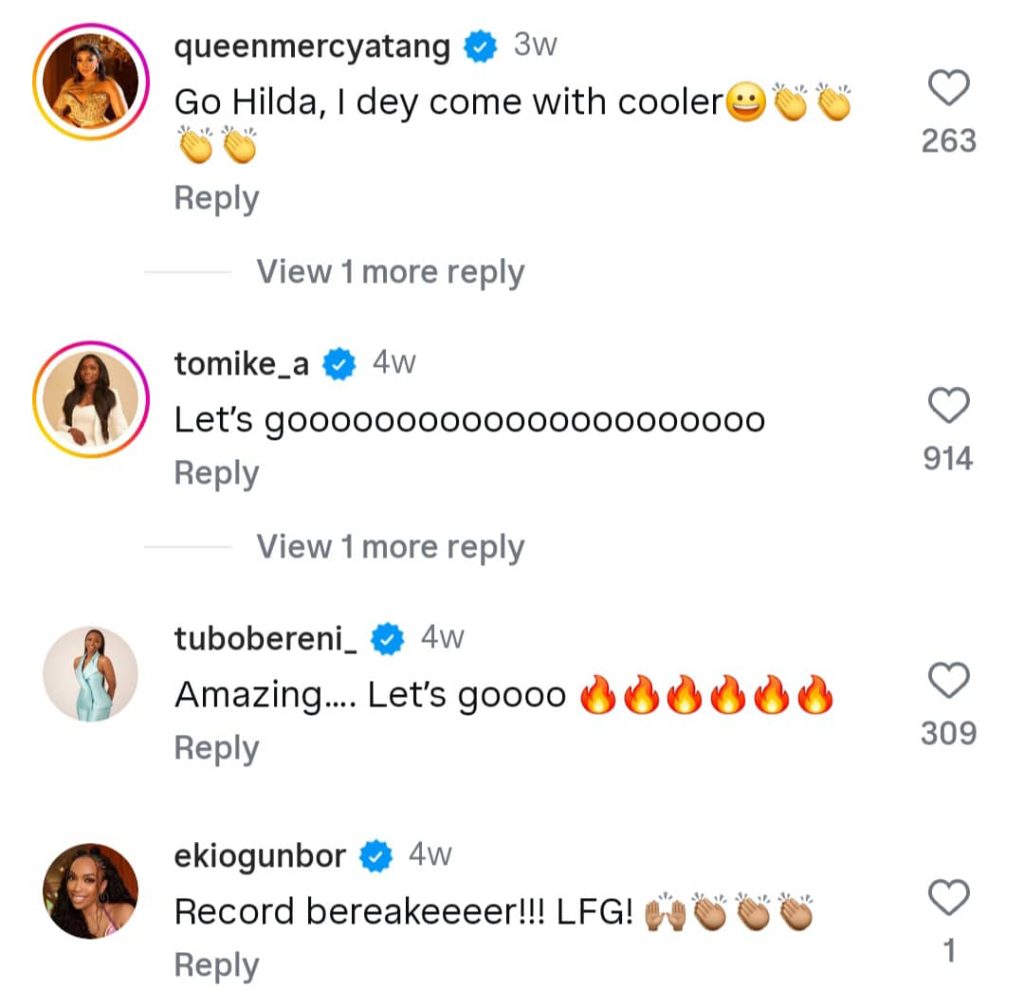
Task: Reply to tubobereni_'s Amazing comment
Action: [x=216, y=748]
